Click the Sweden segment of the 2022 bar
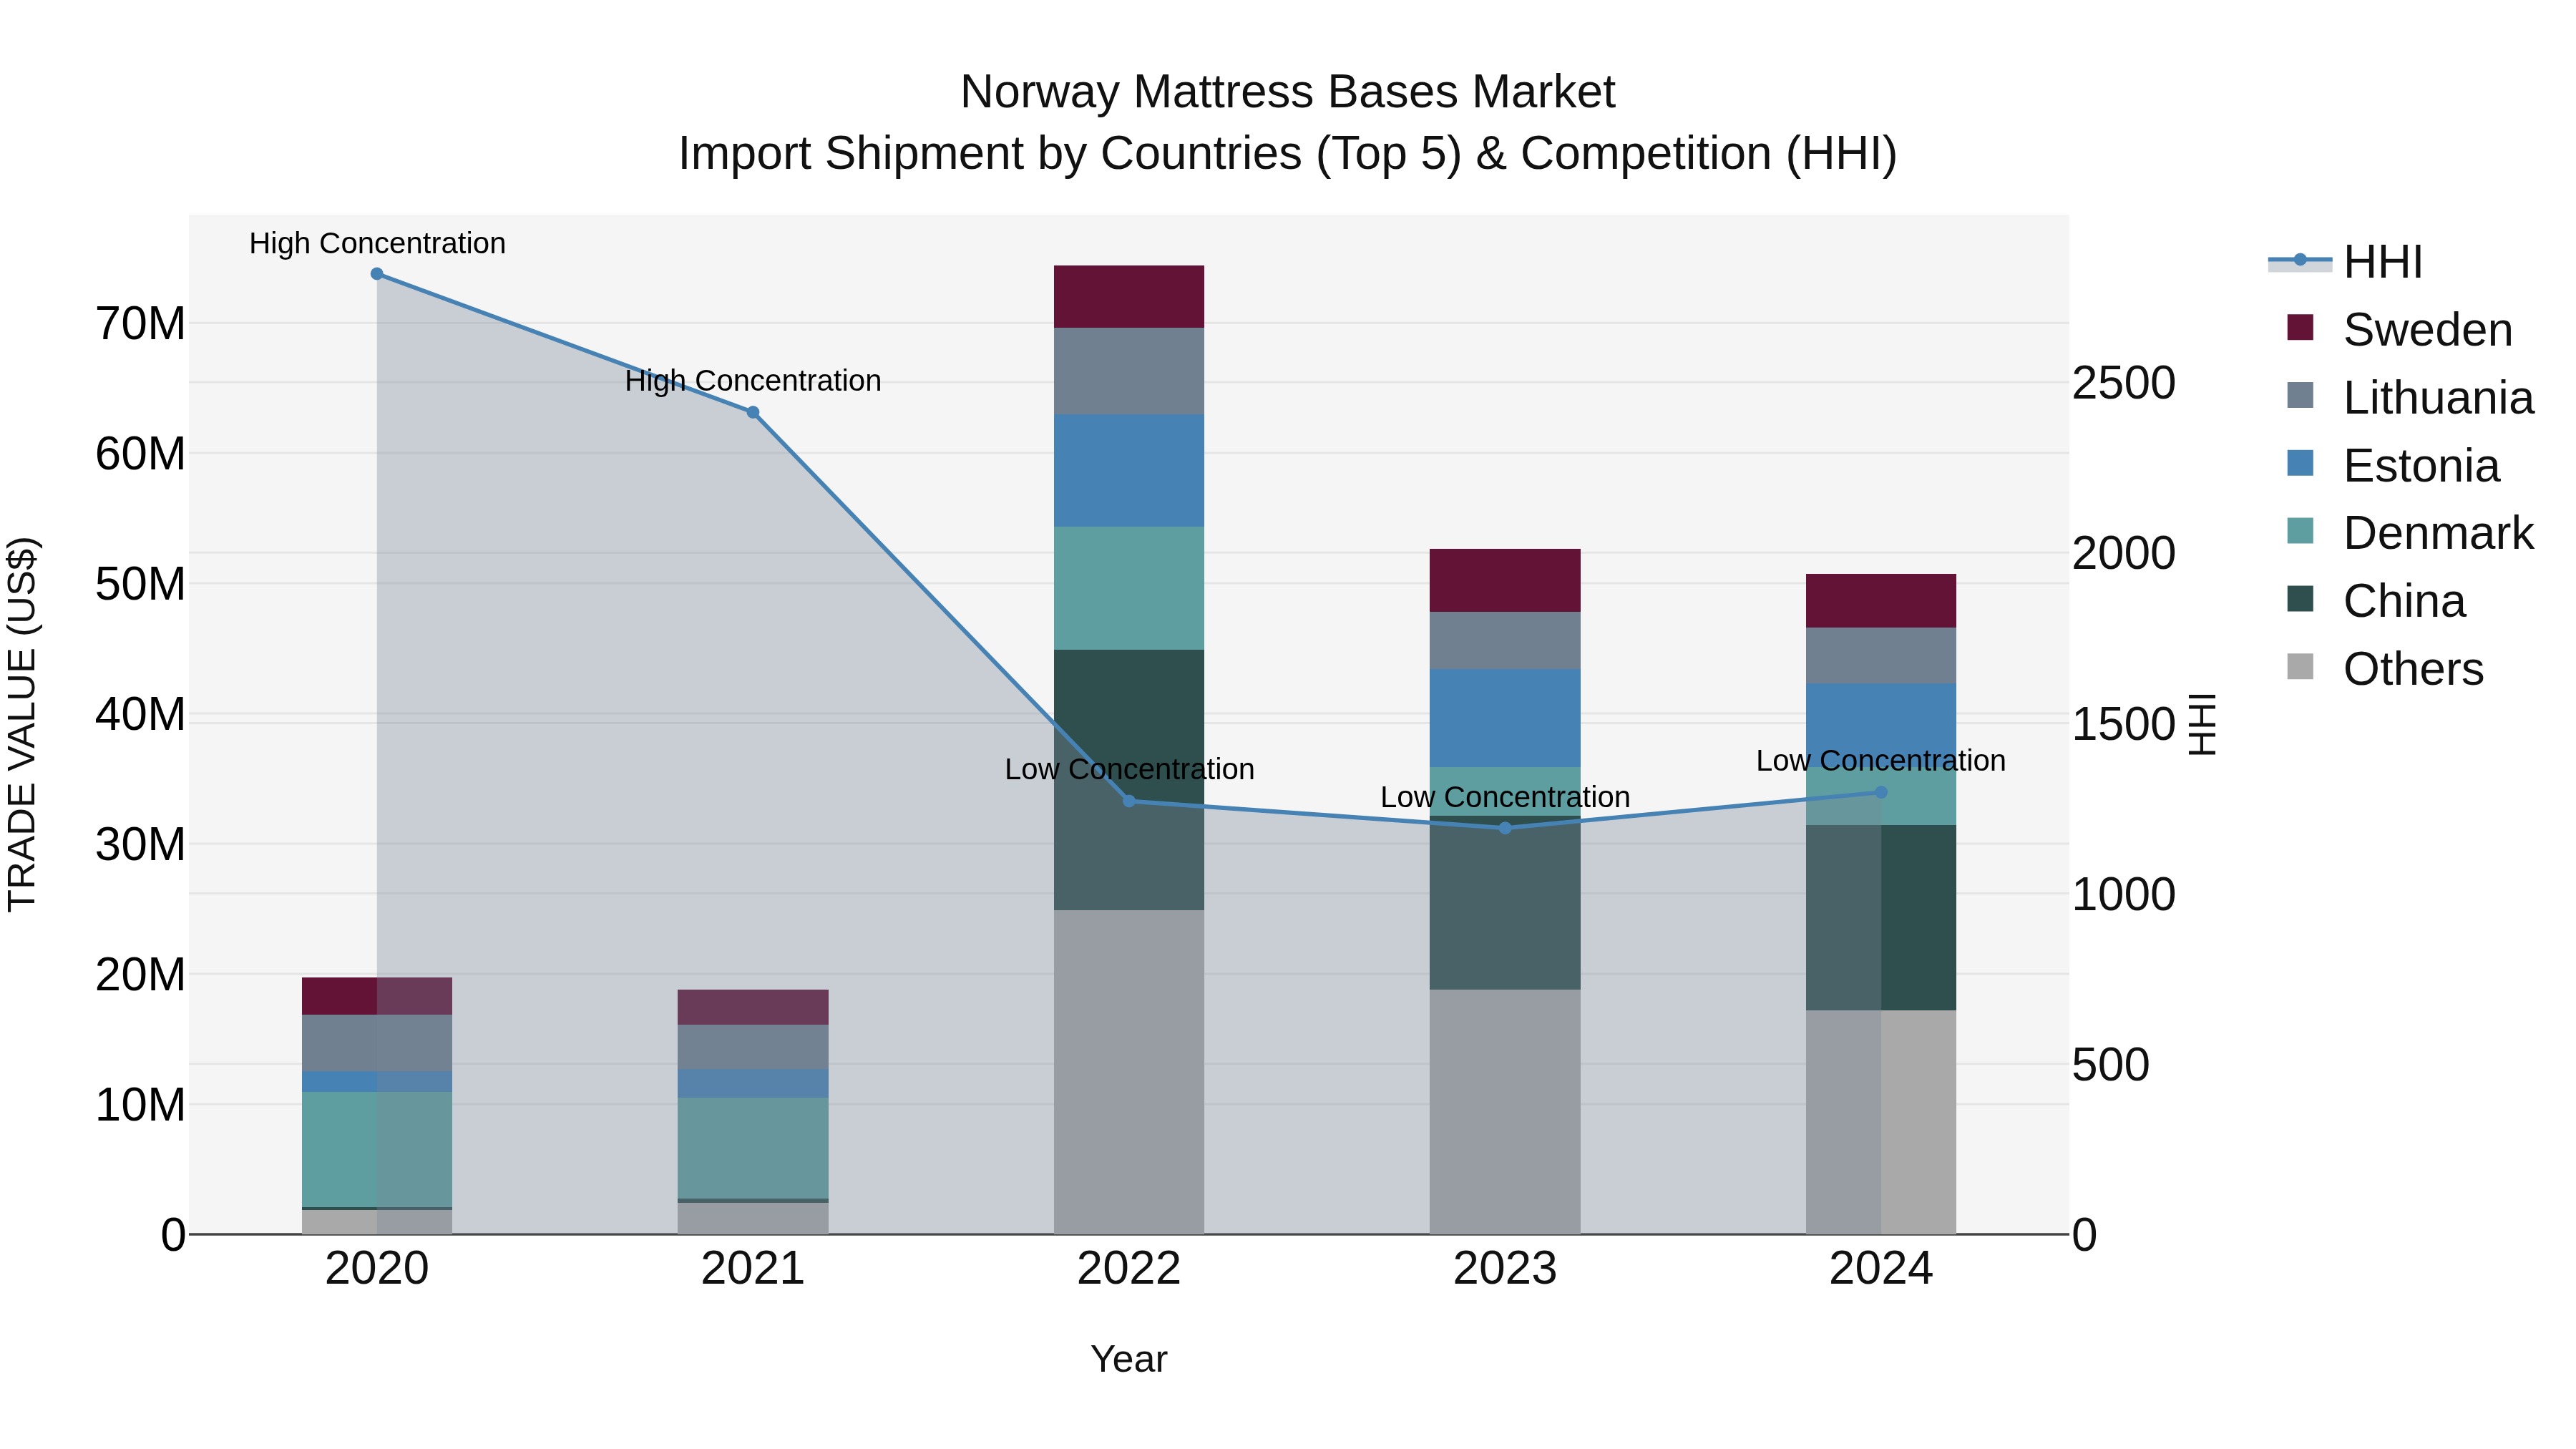Screen dimensions: 2576x1449 click(x=1129, y=297)
